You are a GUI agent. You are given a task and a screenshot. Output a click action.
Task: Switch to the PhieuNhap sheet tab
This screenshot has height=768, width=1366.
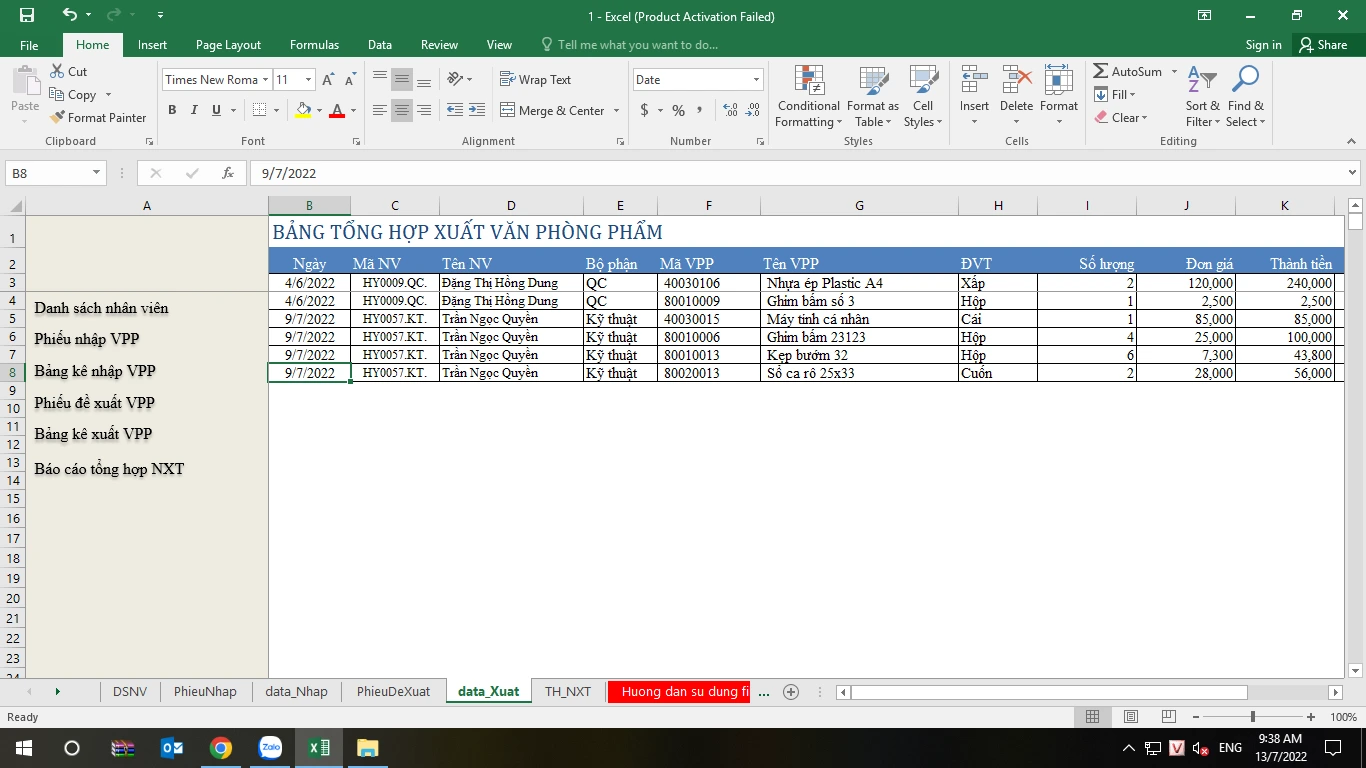[x=205, y=691]
